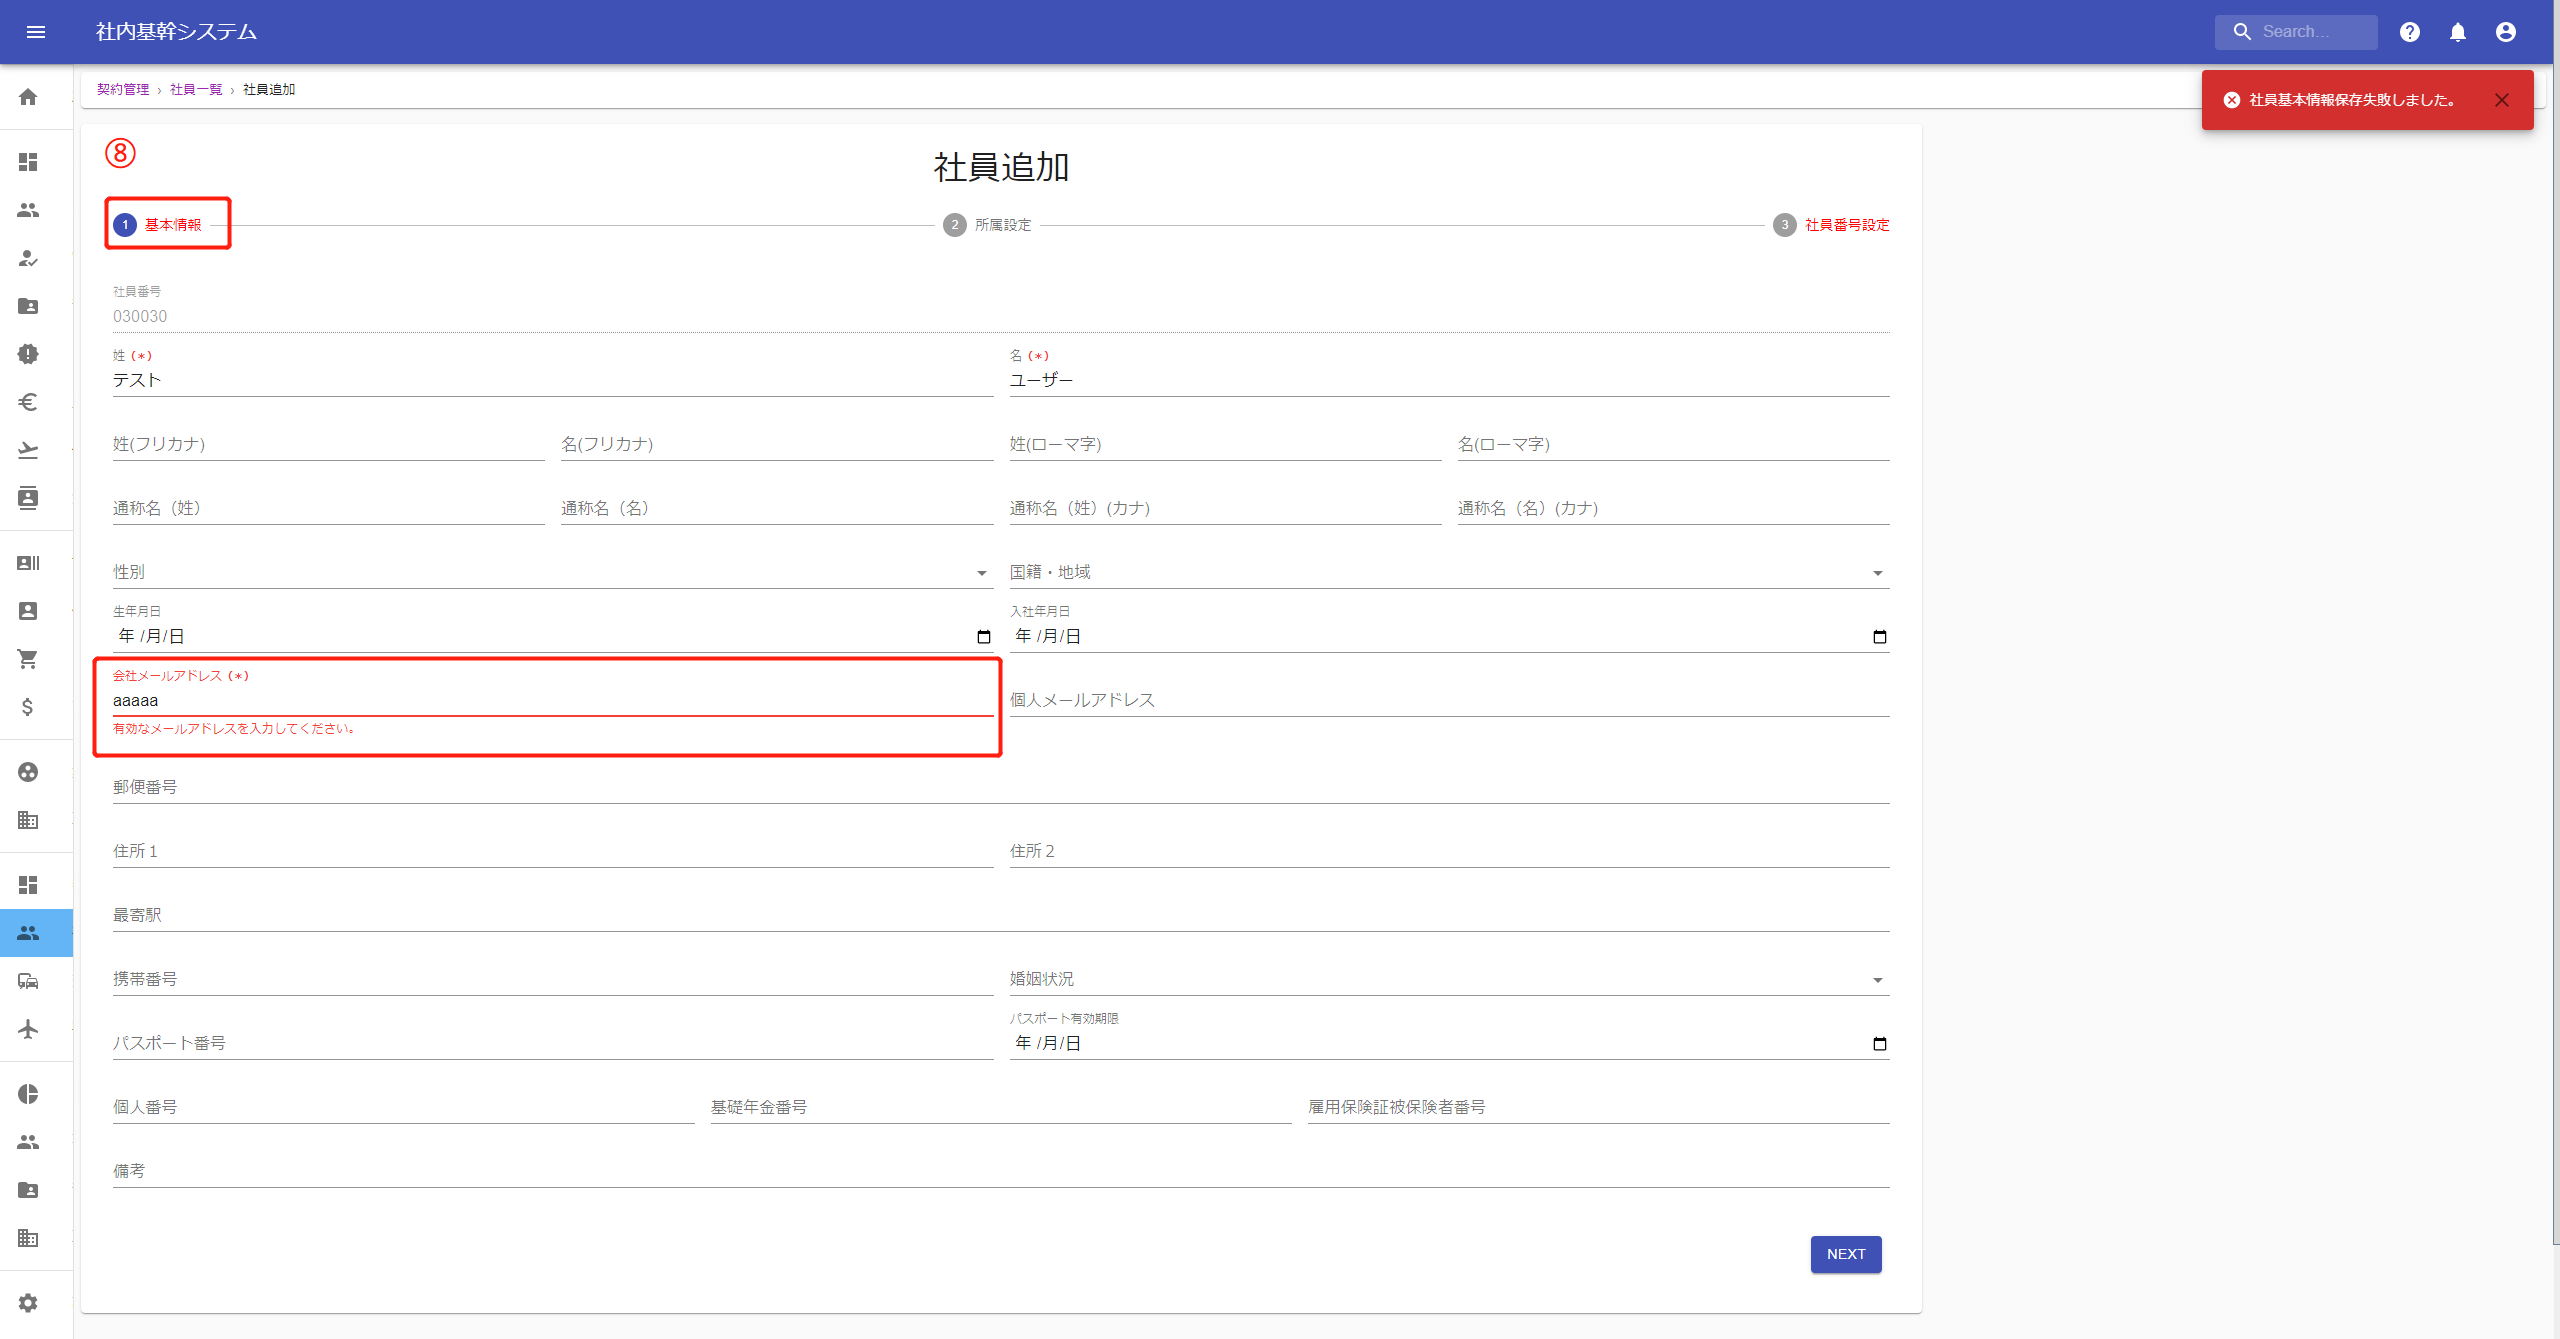The width and height of the screenshot is (2560, 1339).
Task: Click the airplane sidebar icon
Action: pyautogui.click(x=28, y=1029)
